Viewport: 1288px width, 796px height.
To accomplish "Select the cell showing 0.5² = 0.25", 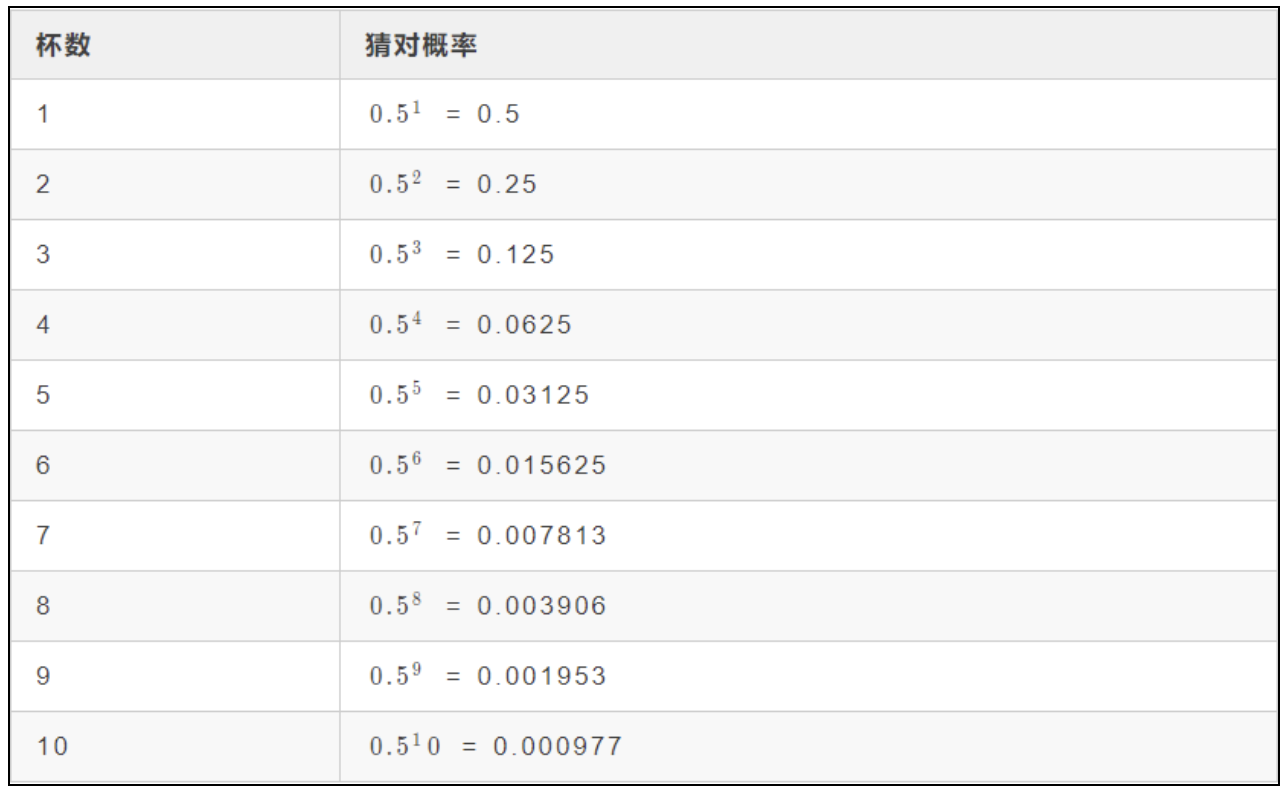I will click(453, 185).
